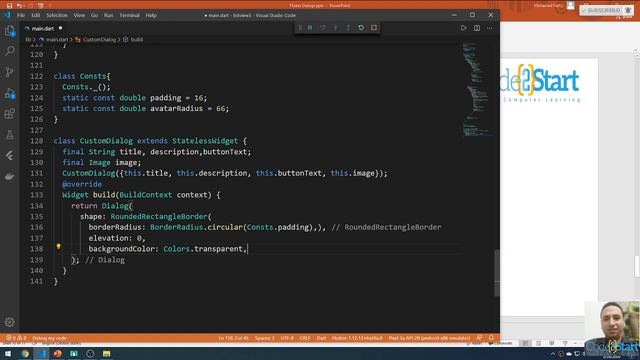640x360 pixels.
Task: Open the Explorer view in activity bar
Action: [9, 31]
